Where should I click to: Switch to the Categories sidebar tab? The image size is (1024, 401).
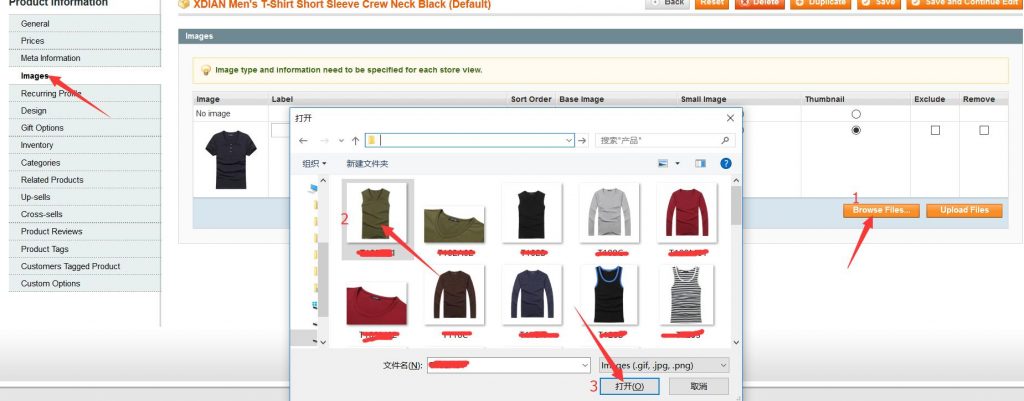pos(40,162)
